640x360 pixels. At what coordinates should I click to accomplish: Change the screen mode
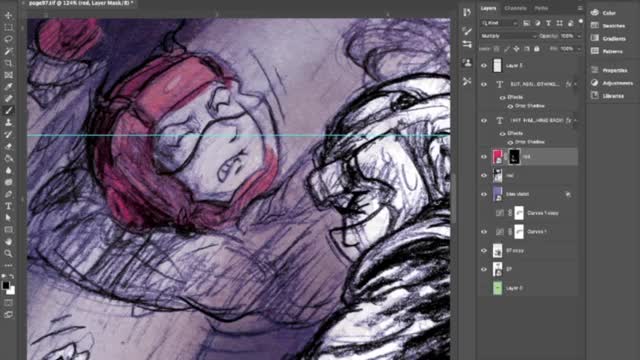click(8, 314)
